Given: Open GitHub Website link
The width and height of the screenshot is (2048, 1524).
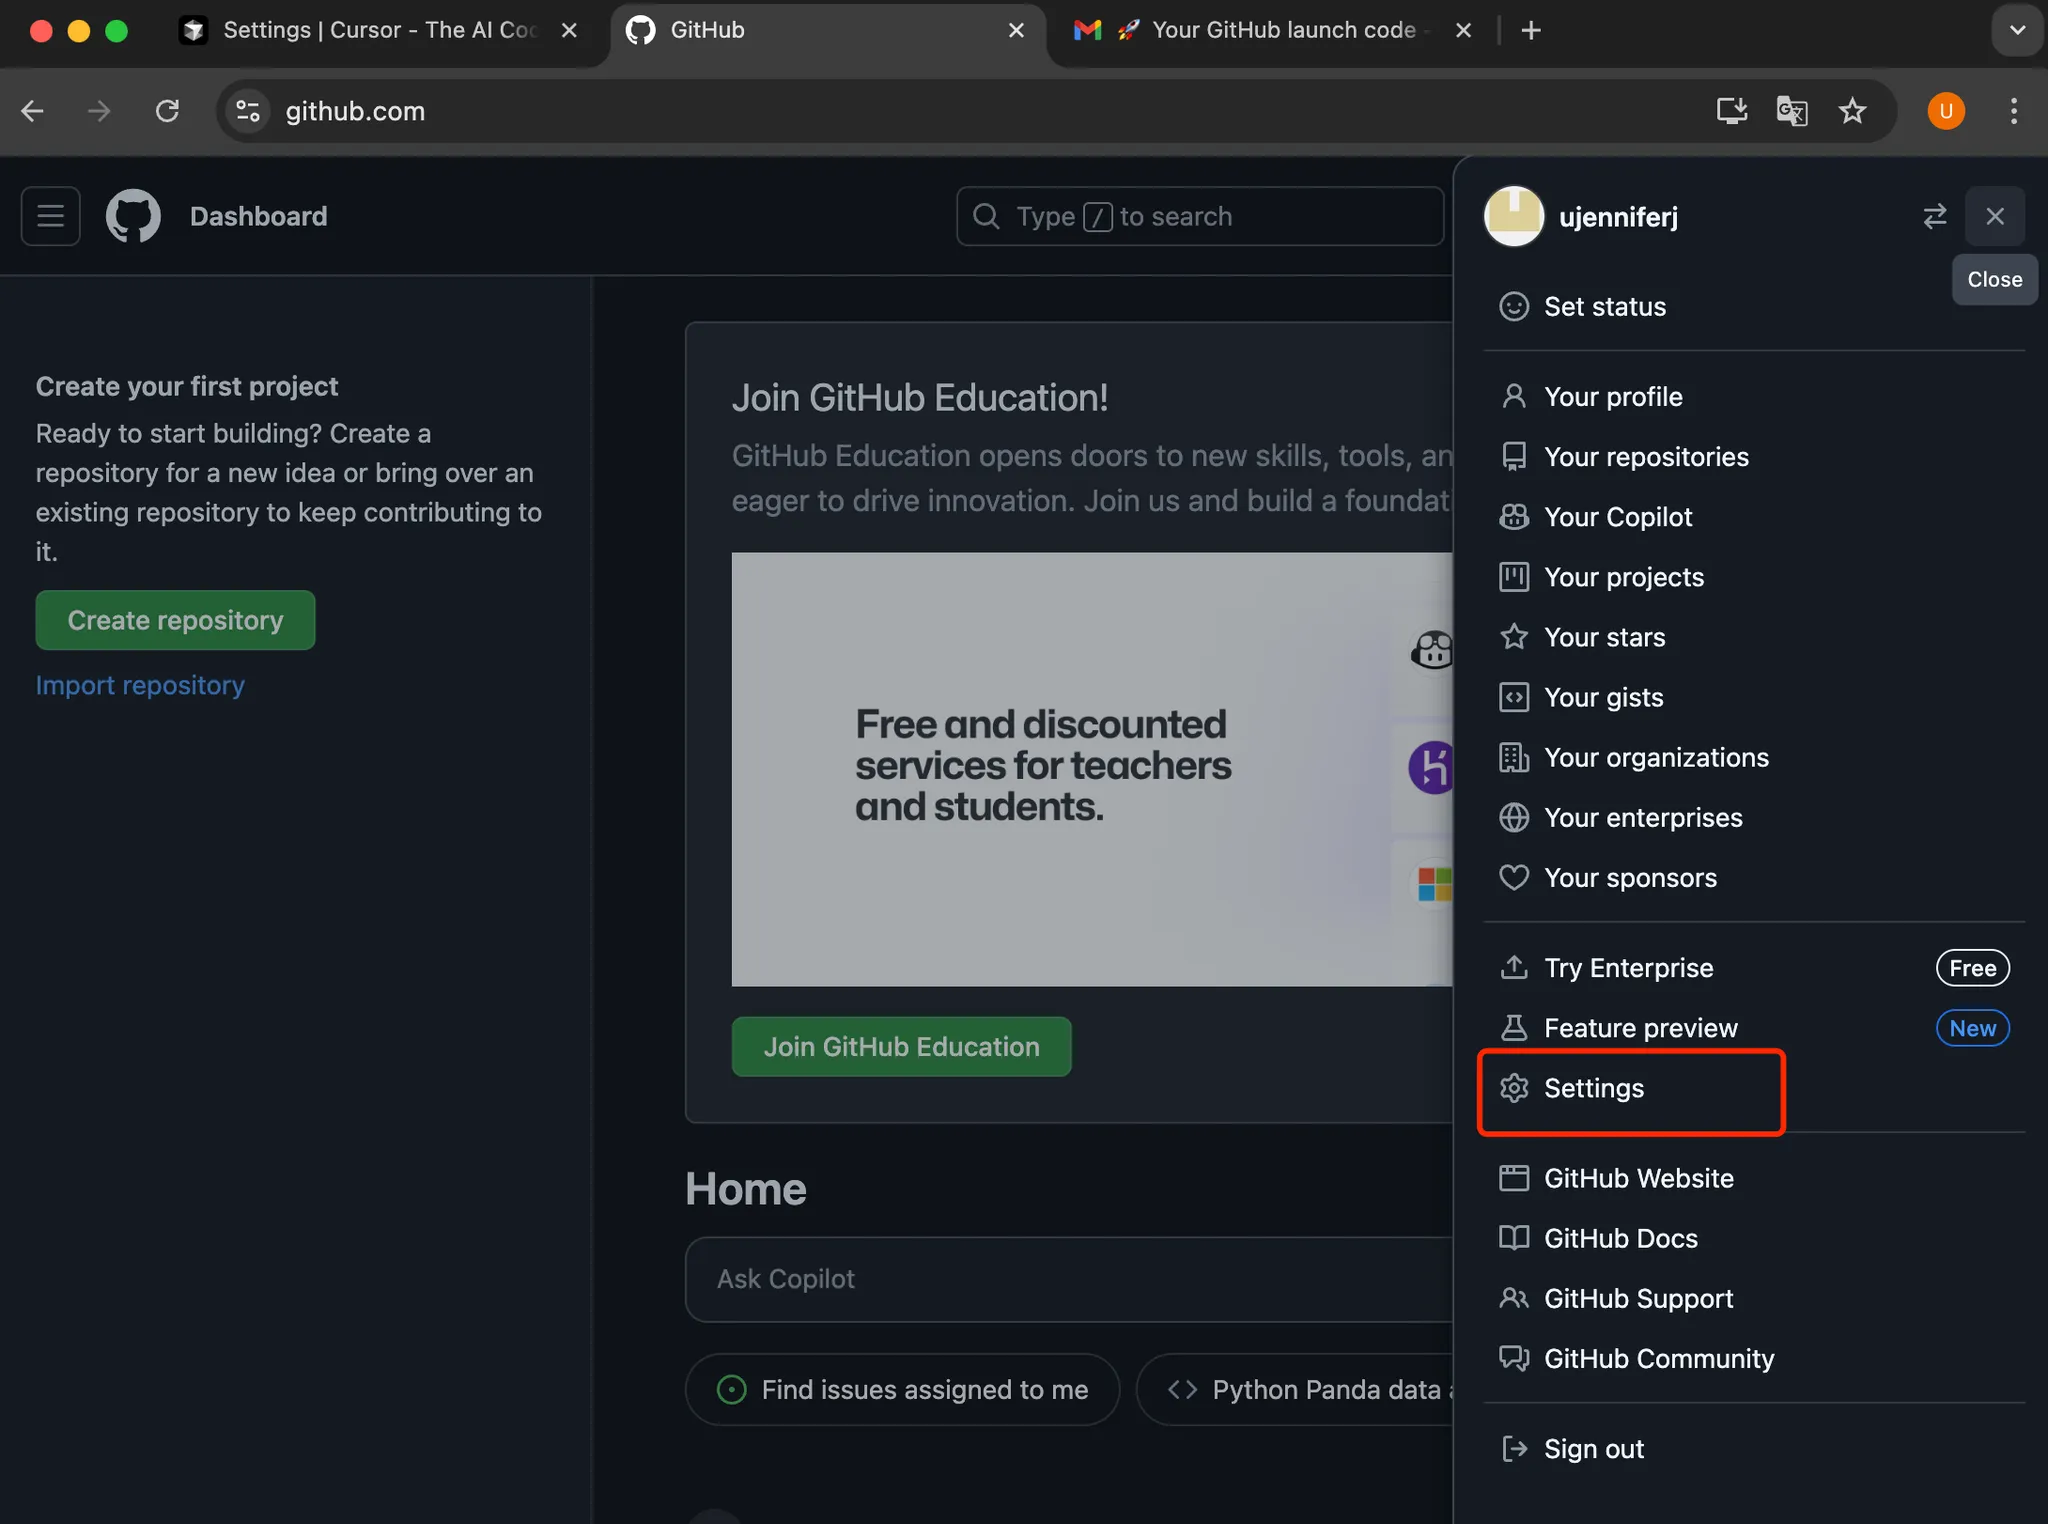Looking at the screenshot, I should pyautogui.click(x=1754, y=1178).
